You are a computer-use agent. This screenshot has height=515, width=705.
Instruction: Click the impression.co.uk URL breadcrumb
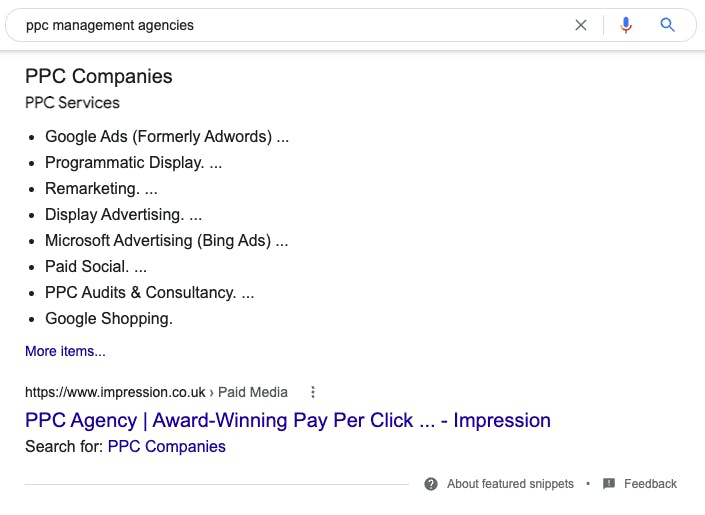pos(115,392)
